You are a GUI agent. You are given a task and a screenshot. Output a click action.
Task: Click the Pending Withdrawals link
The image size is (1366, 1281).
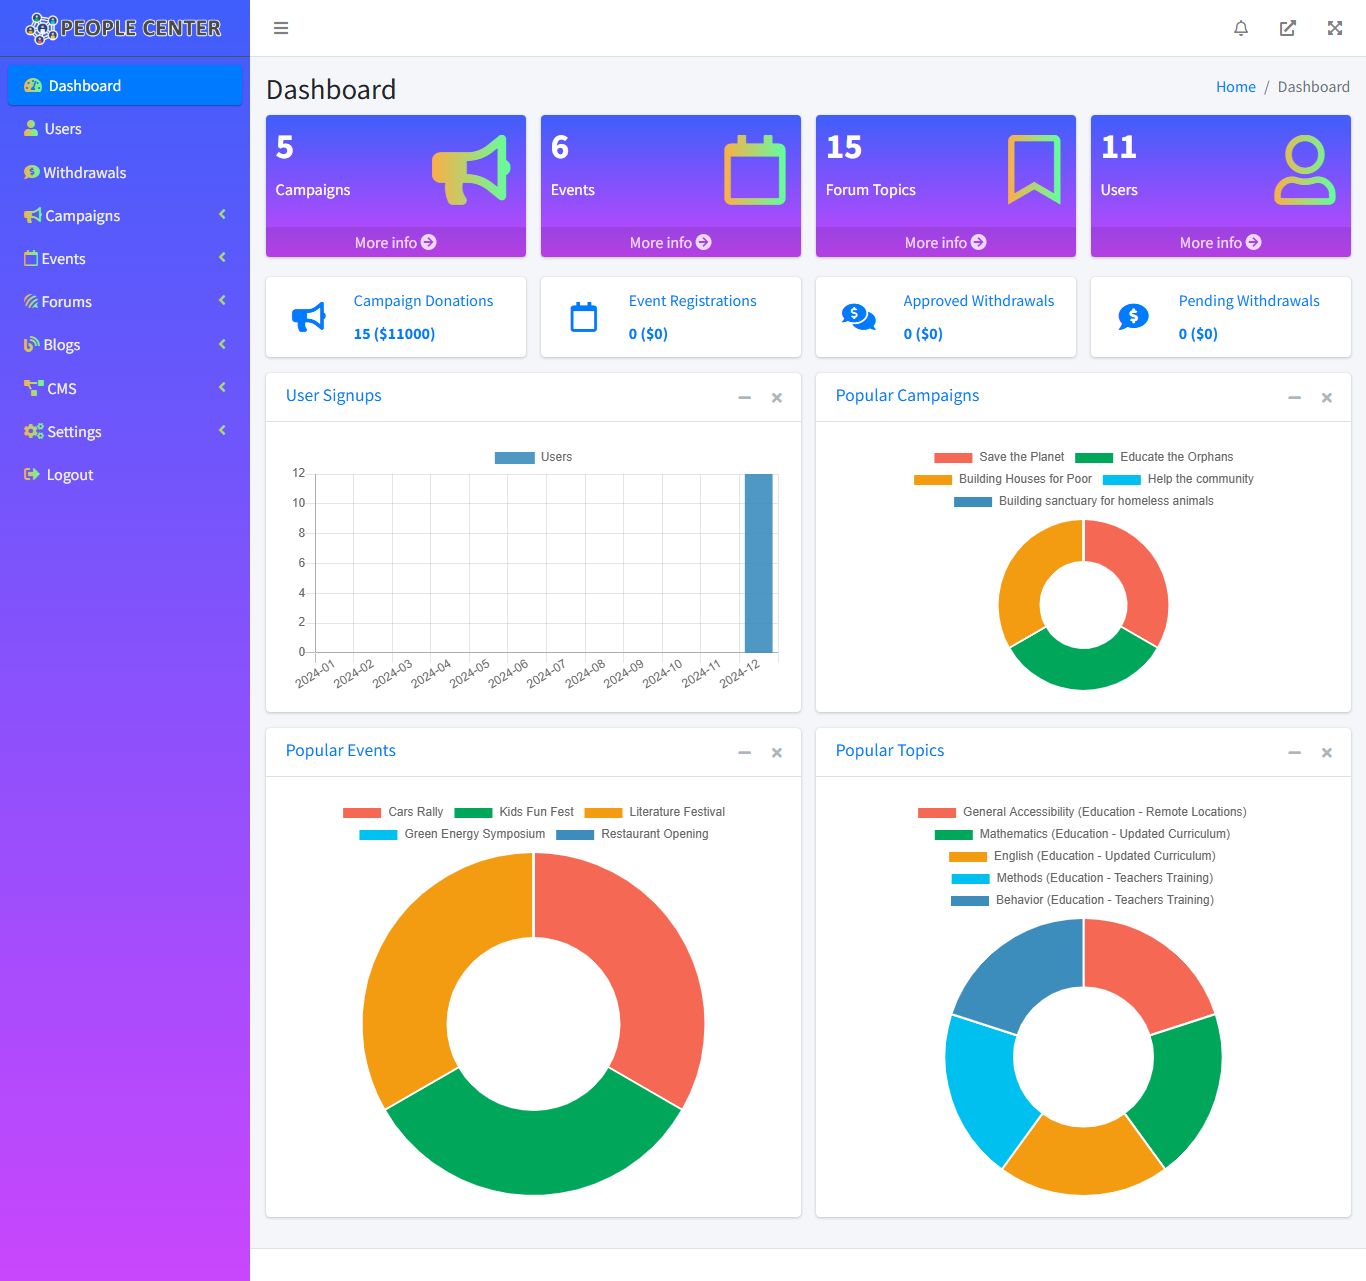[1249, 301]
